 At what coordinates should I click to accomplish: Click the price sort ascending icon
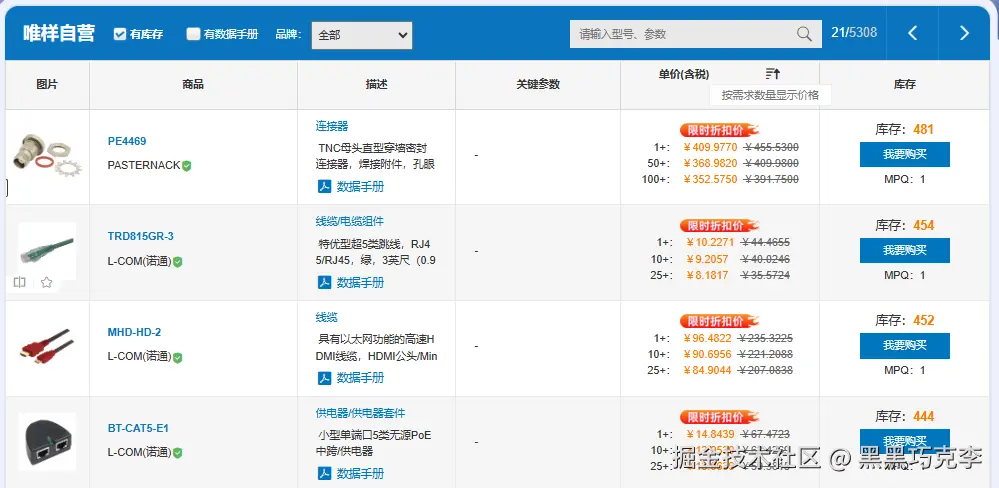tap(773, 74)
